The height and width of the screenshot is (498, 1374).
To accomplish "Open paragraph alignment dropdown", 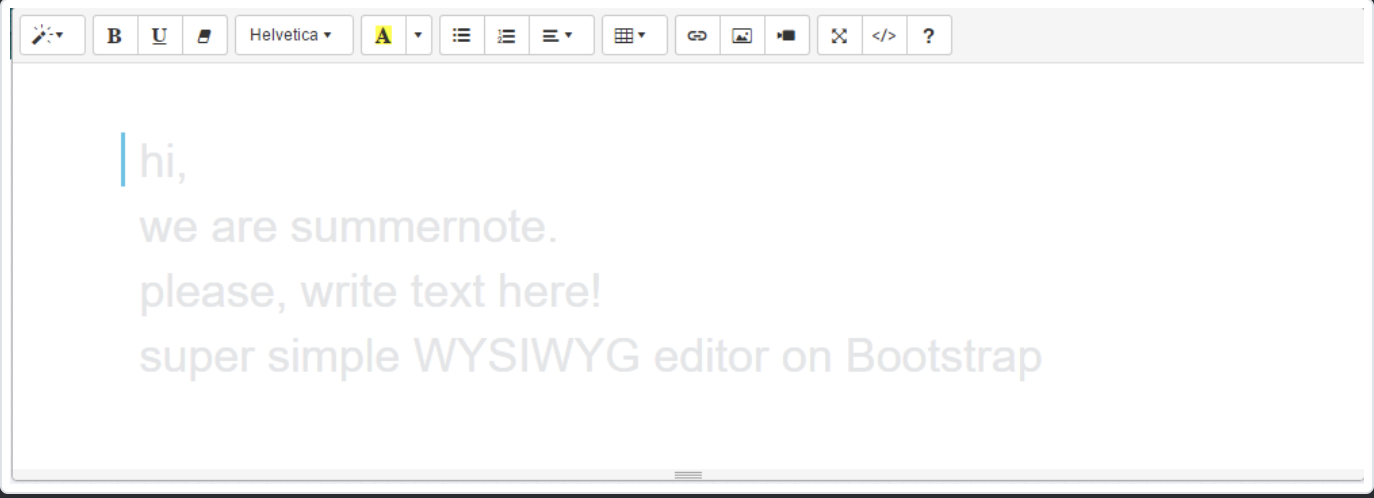I will pos(562,35).
